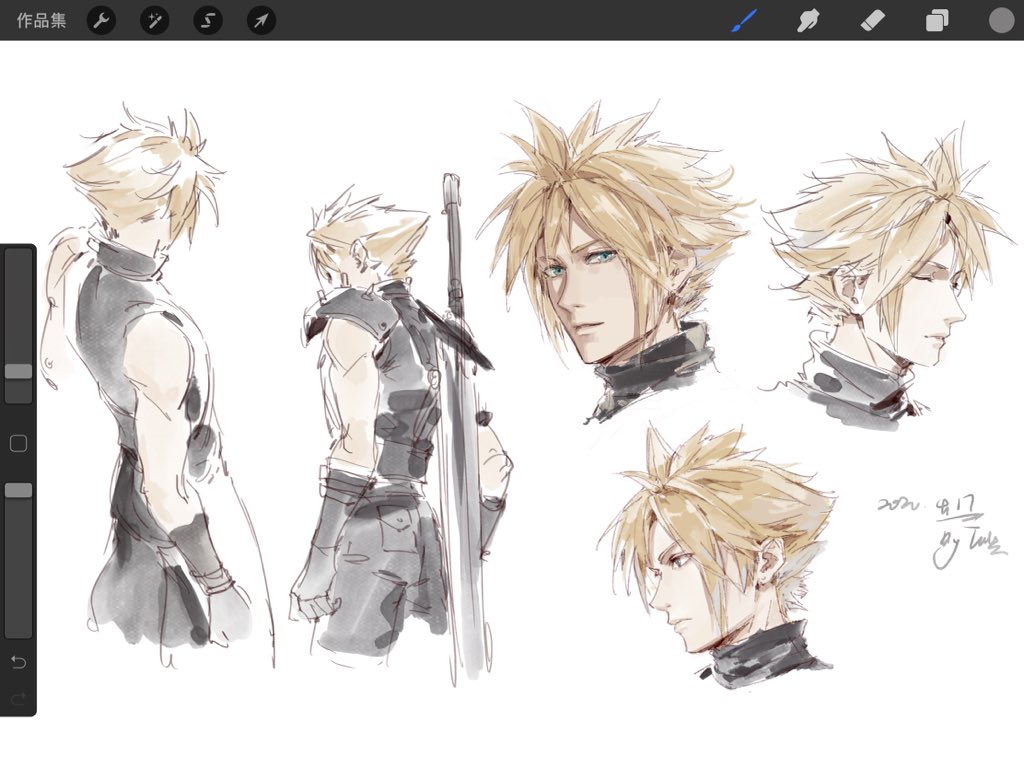
Task: Open the Layers panel
Action: coord(936,21)
